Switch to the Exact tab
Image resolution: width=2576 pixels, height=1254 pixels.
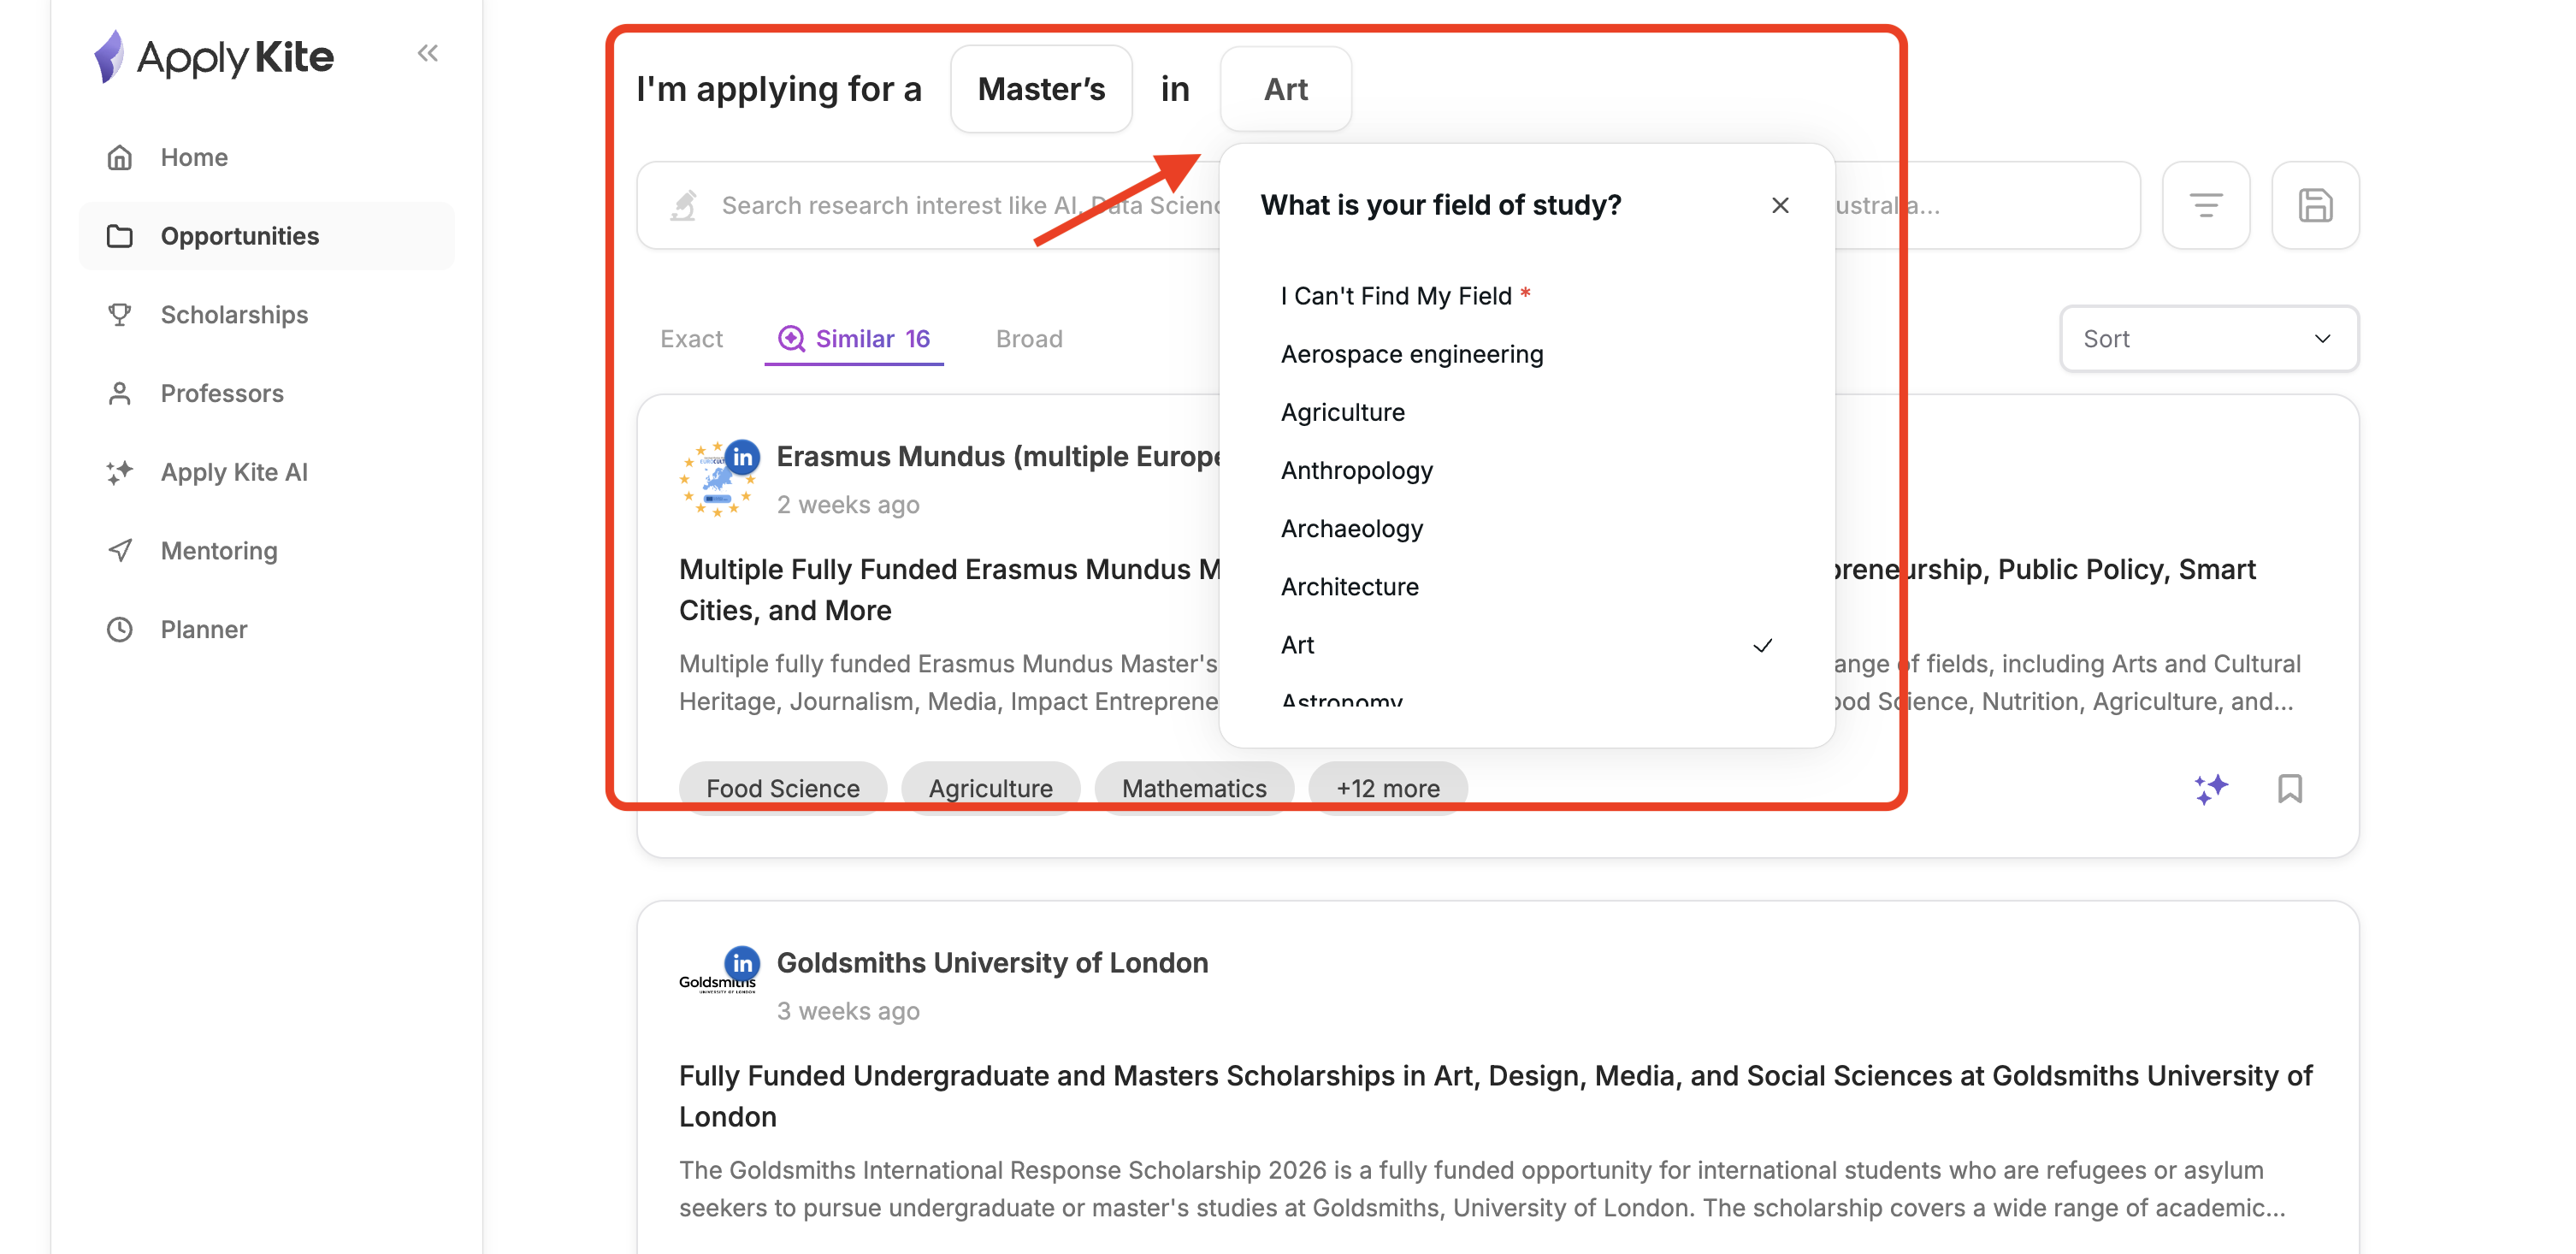tap(691, 339)
